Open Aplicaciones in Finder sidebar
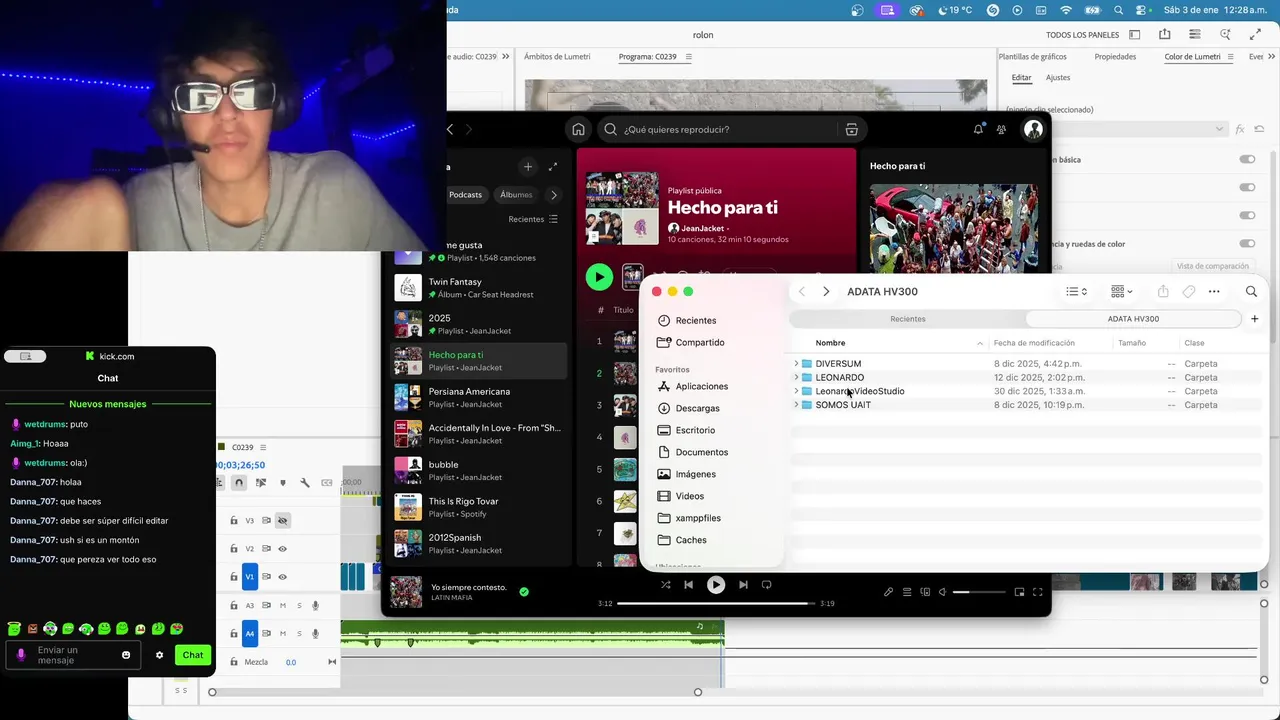 701,386
